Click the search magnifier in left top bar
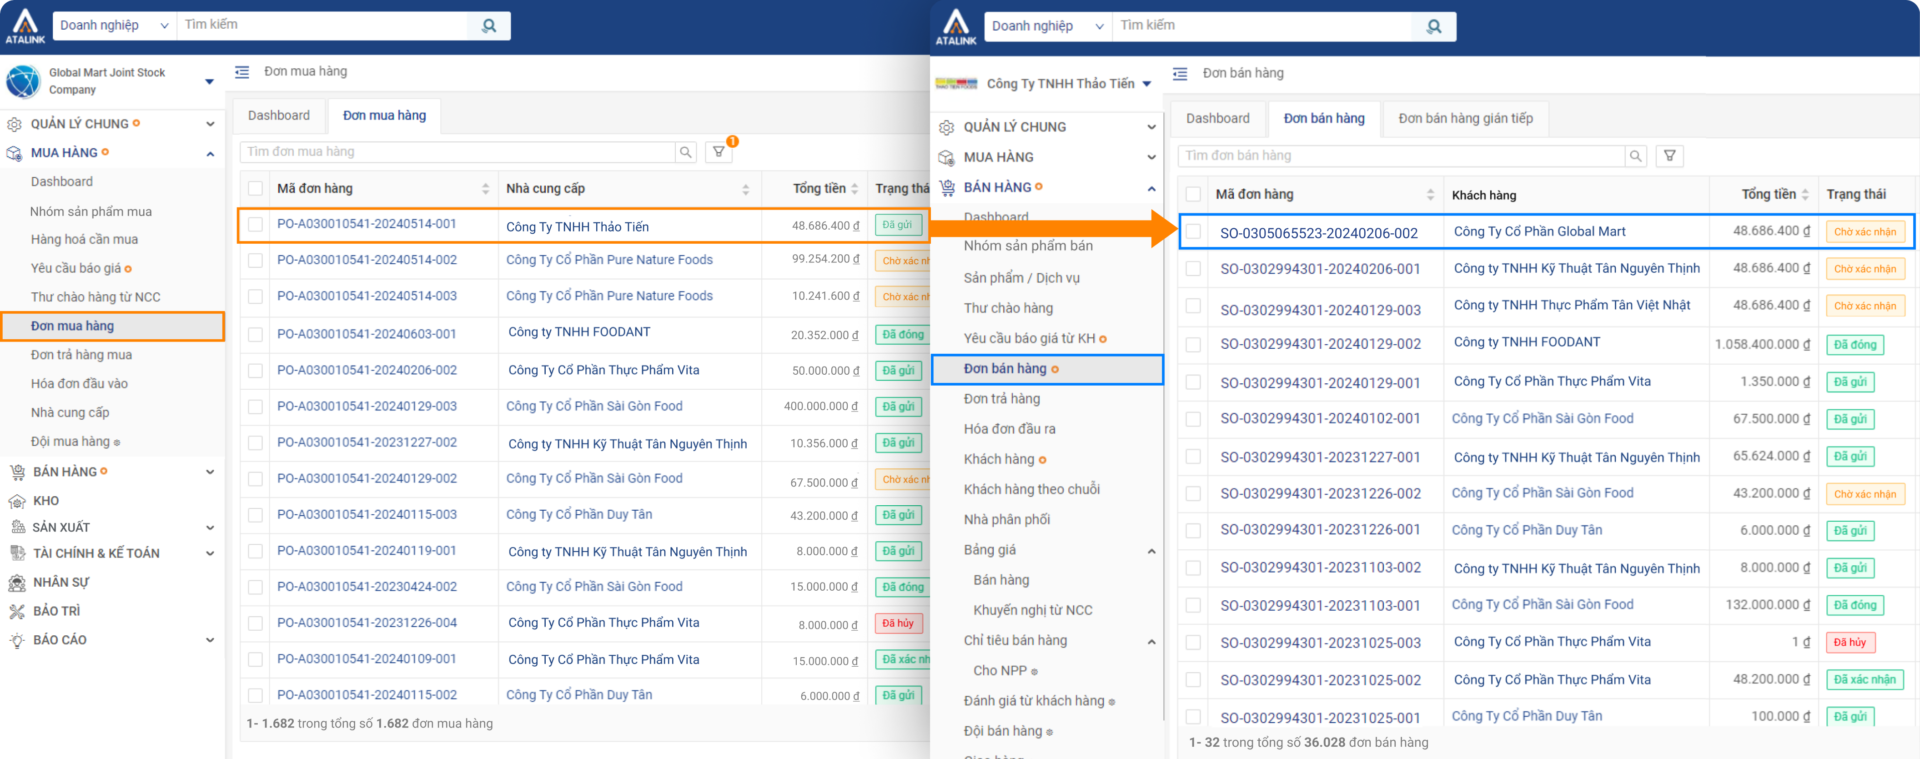 pos(489,26)
